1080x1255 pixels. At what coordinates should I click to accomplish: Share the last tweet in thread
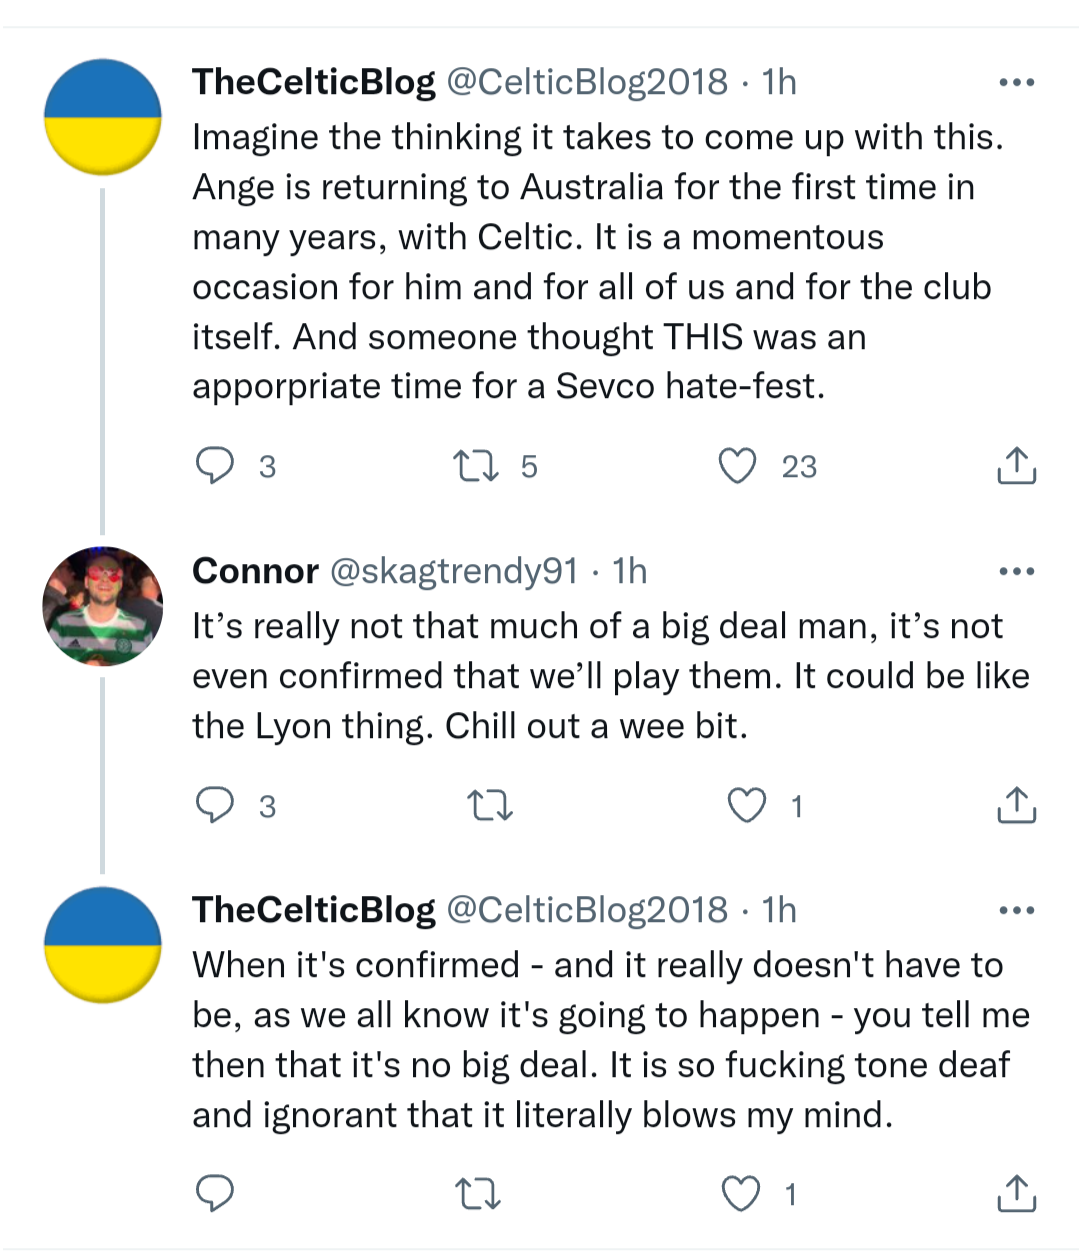1016,1193
